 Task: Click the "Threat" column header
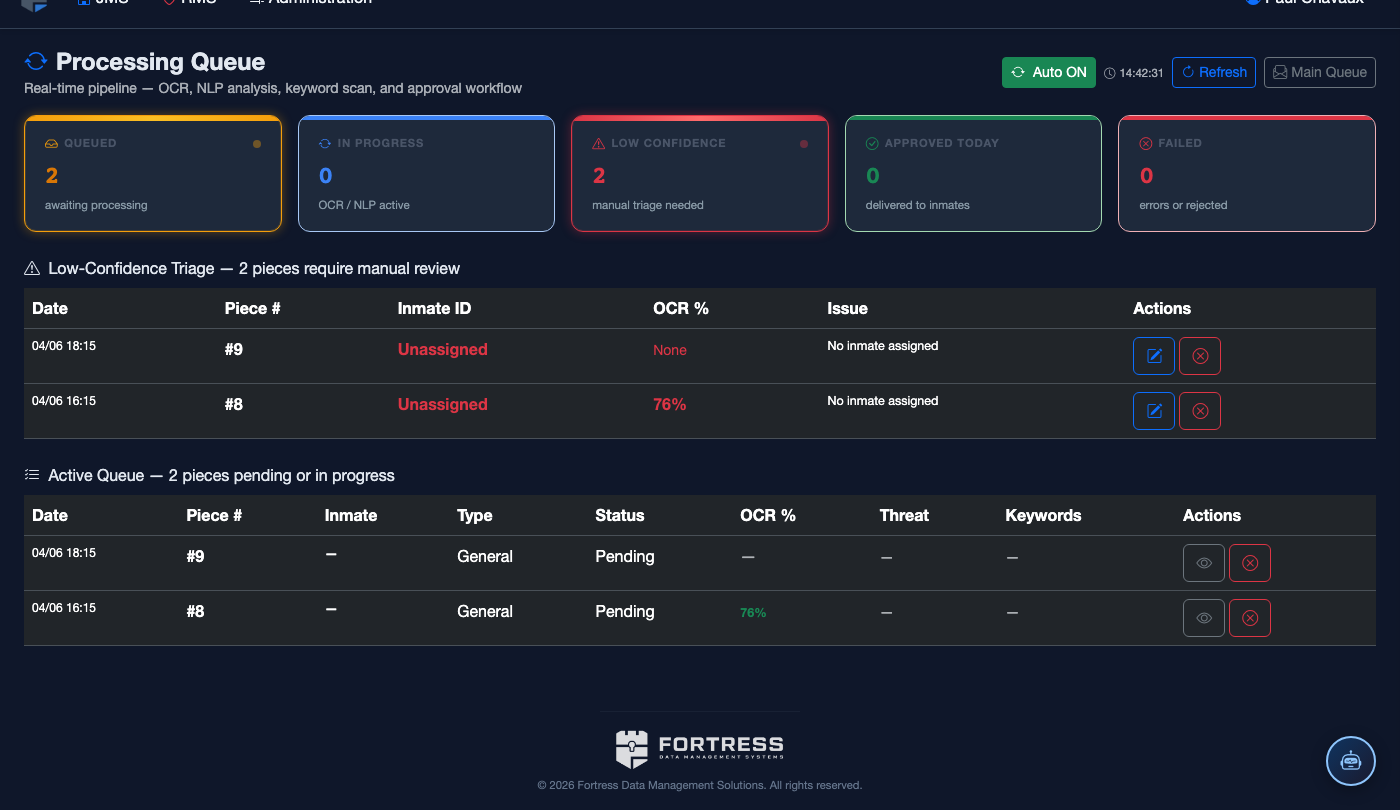904,515
